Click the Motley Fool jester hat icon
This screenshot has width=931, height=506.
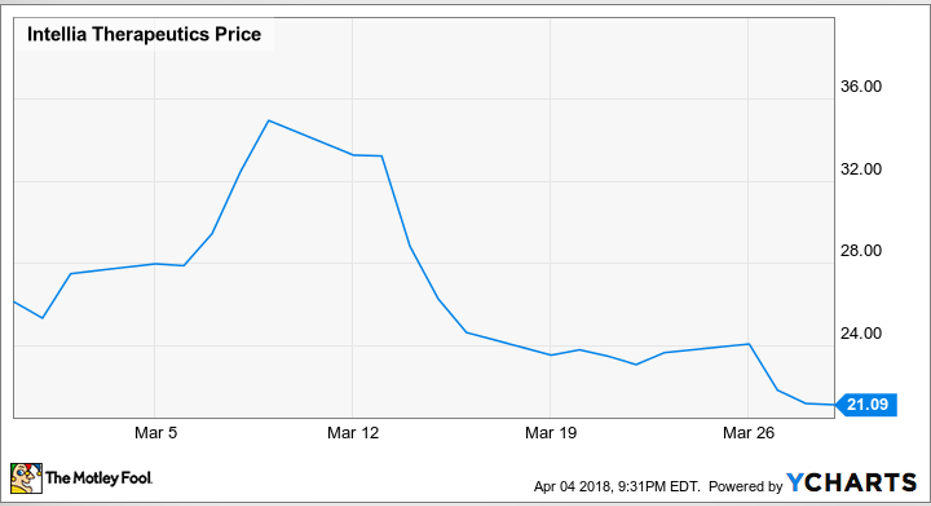[26, 477]
